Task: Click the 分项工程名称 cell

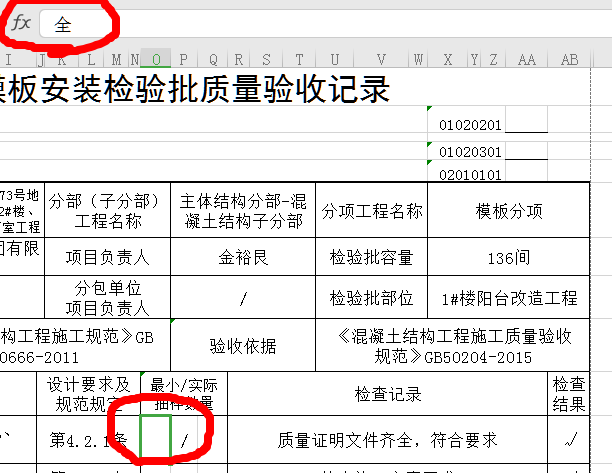Action: pyautogui.click(x=371, y=211)
